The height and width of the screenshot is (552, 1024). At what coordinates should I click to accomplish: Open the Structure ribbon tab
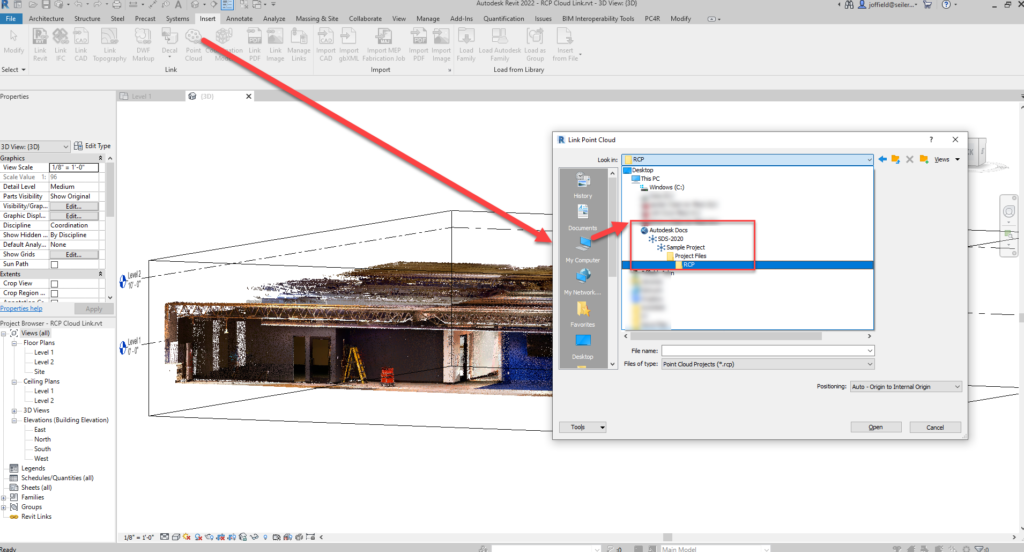pos(88,19)
